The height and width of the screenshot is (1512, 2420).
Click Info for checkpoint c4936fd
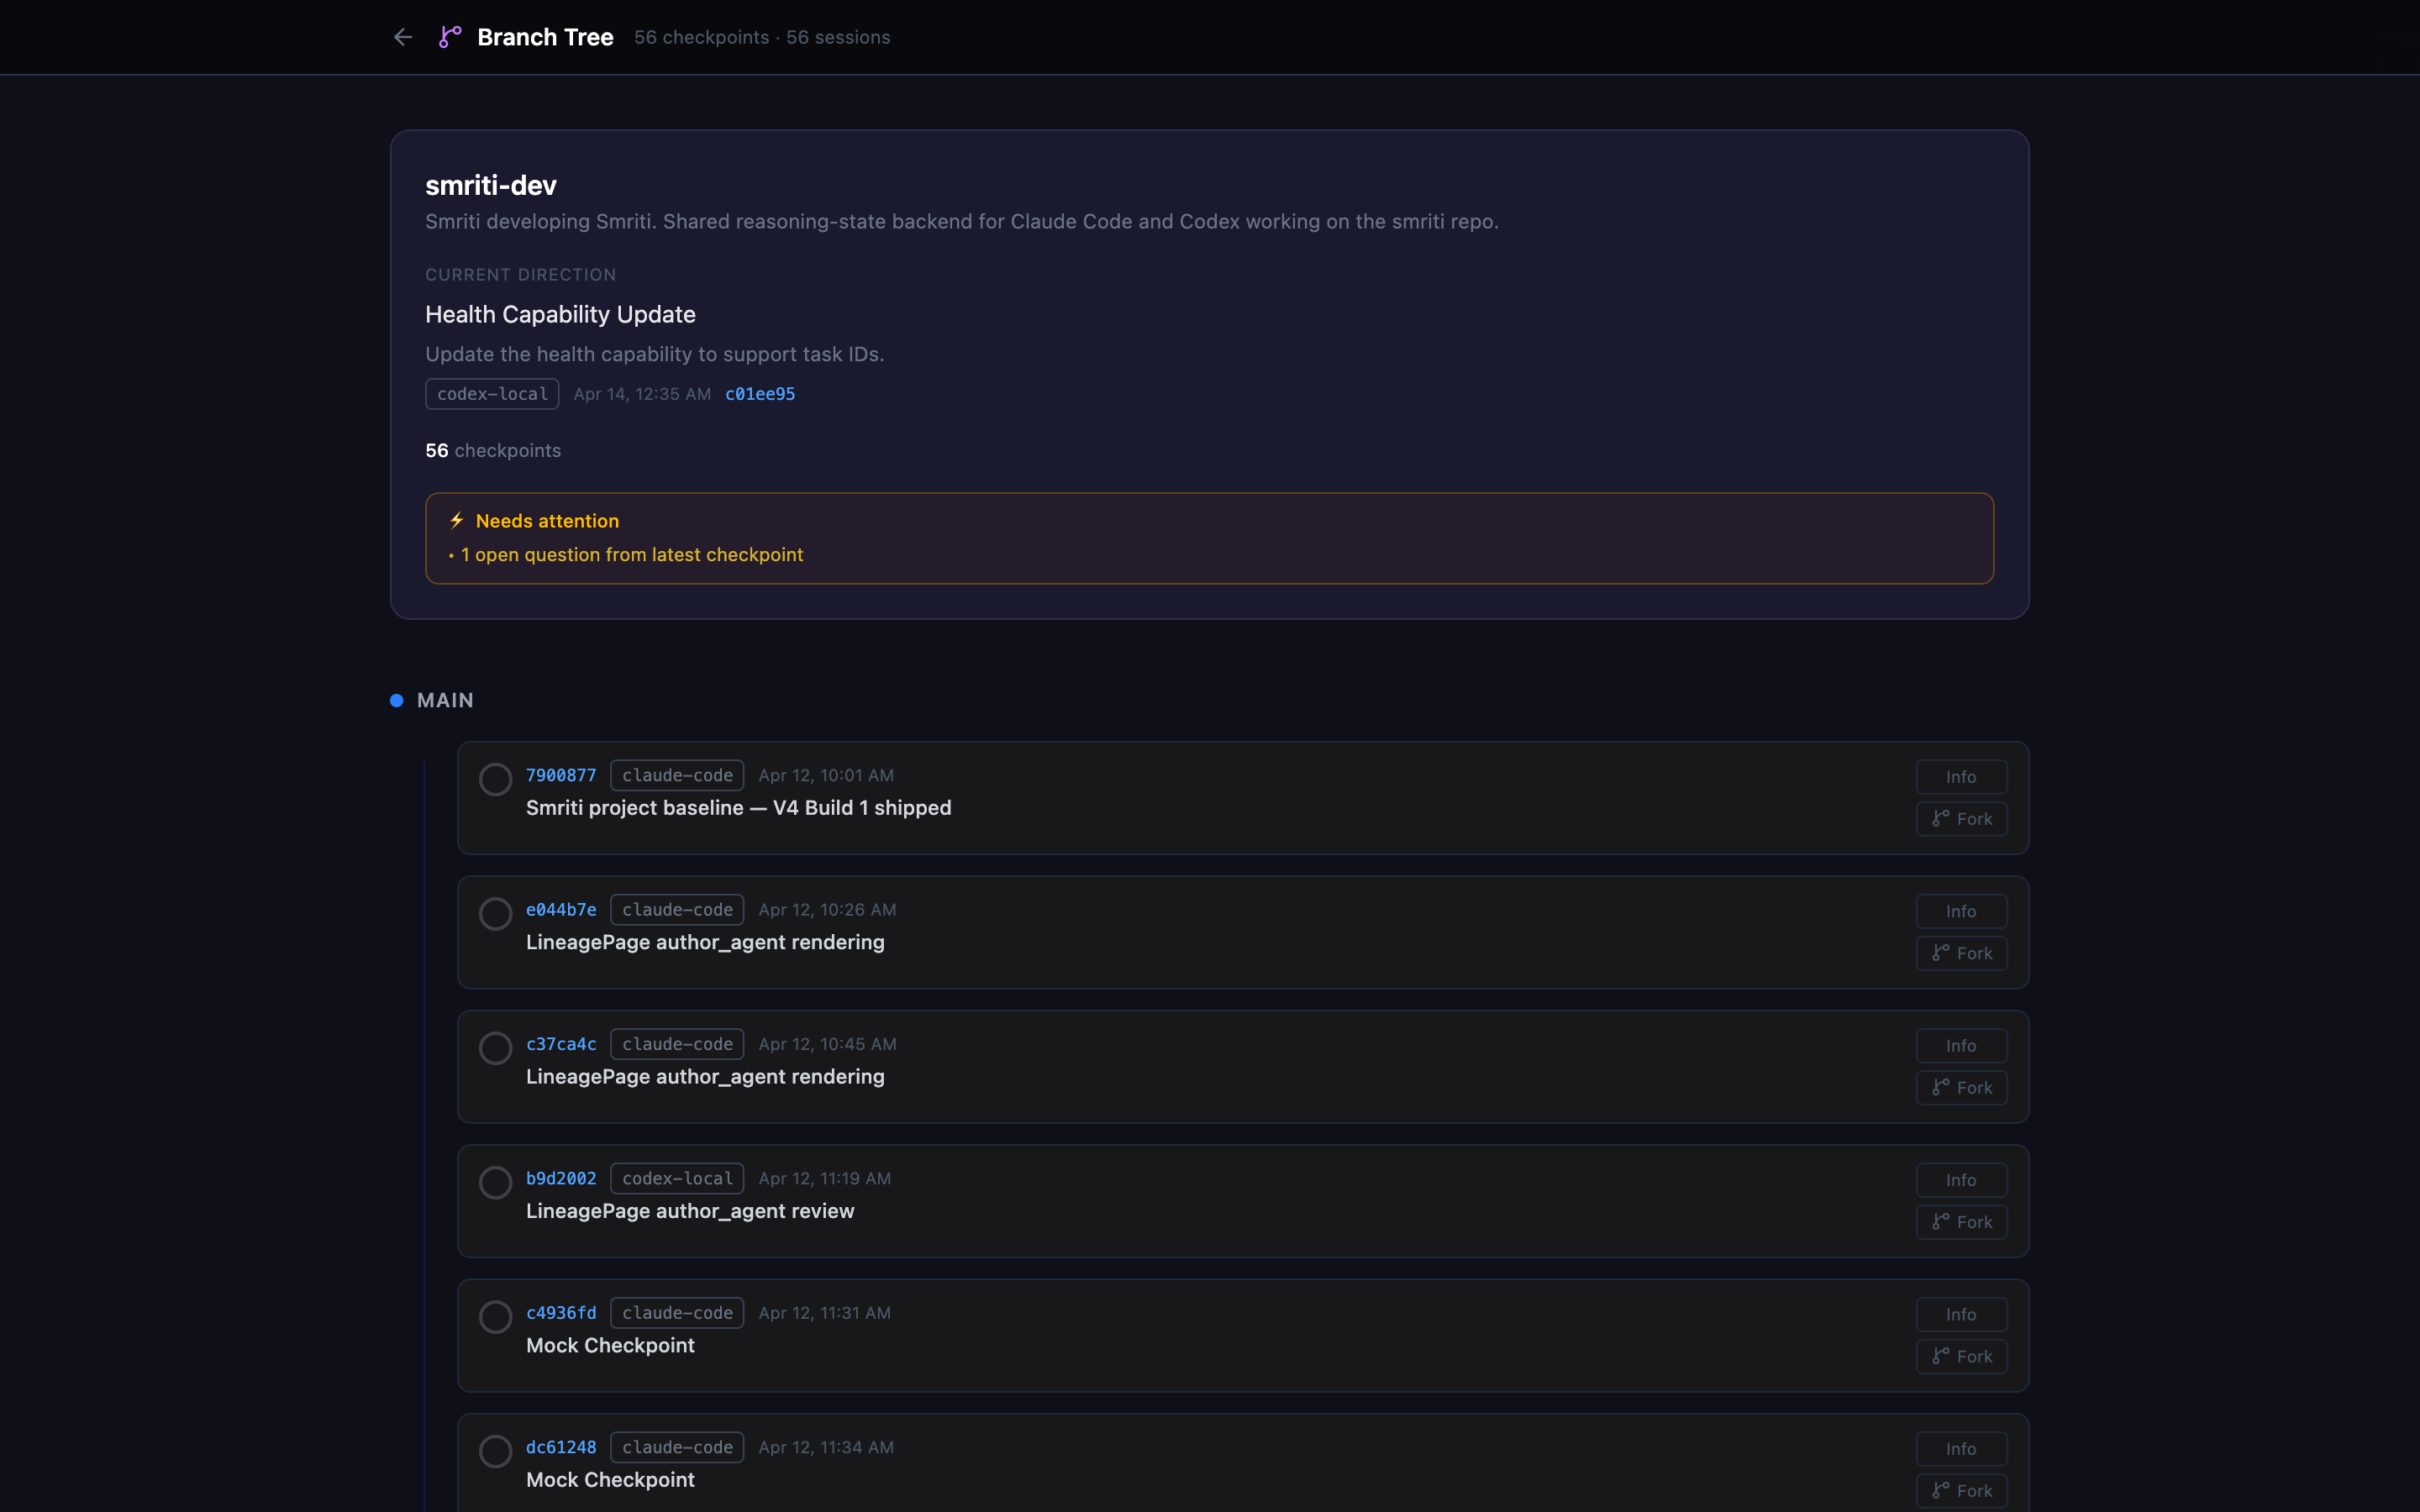tap(1961, 1315)
